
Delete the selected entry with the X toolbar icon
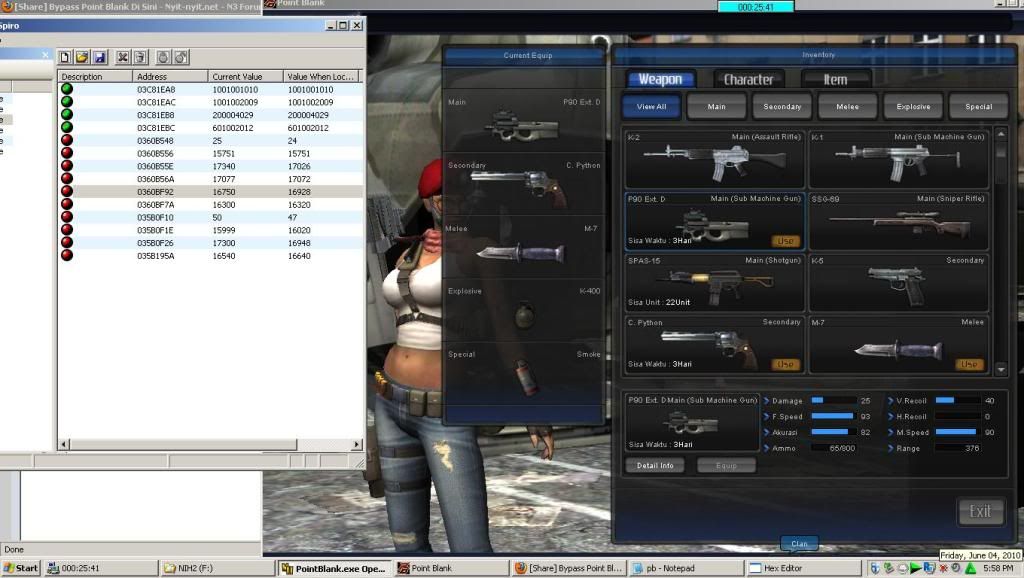pos(122,57)
